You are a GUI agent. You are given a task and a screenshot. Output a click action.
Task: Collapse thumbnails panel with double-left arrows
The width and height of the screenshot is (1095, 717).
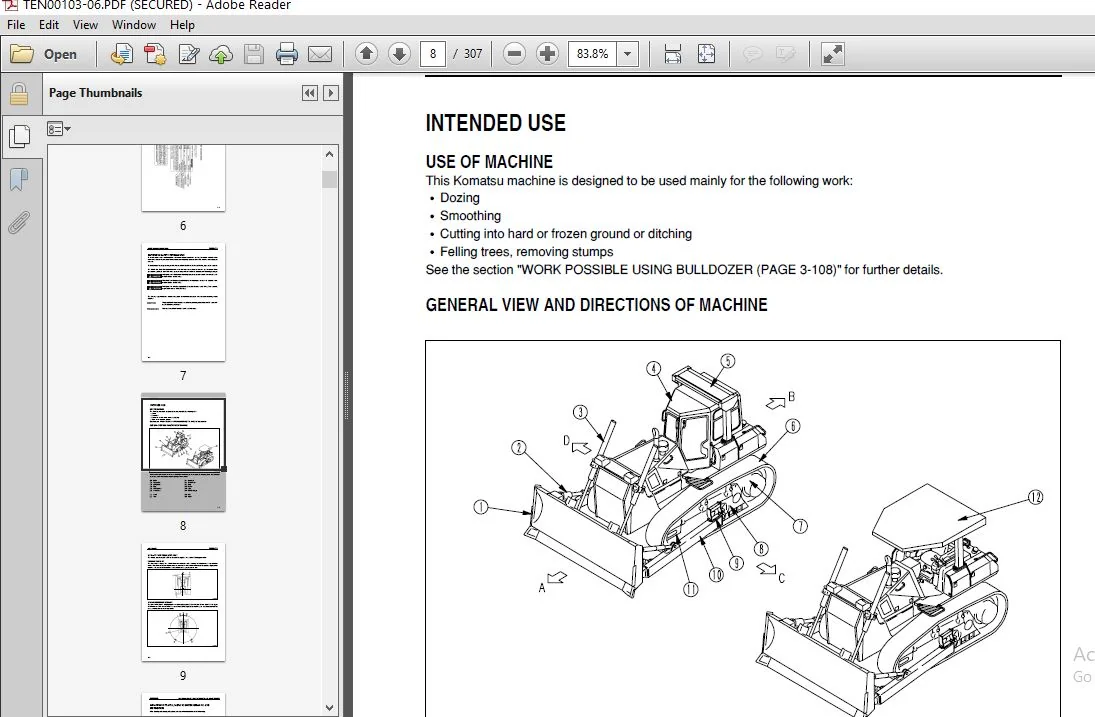(x=310, y=93)
